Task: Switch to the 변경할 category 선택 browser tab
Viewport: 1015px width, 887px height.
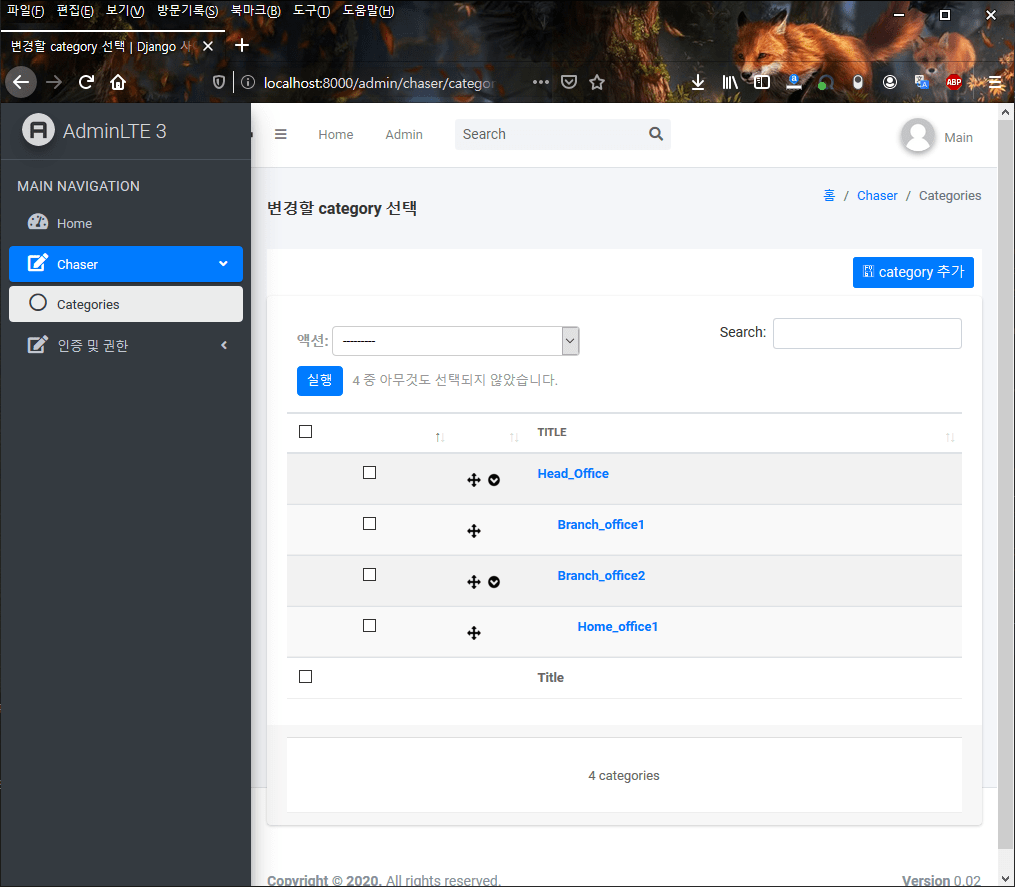Action: click(x=100, y=45)
